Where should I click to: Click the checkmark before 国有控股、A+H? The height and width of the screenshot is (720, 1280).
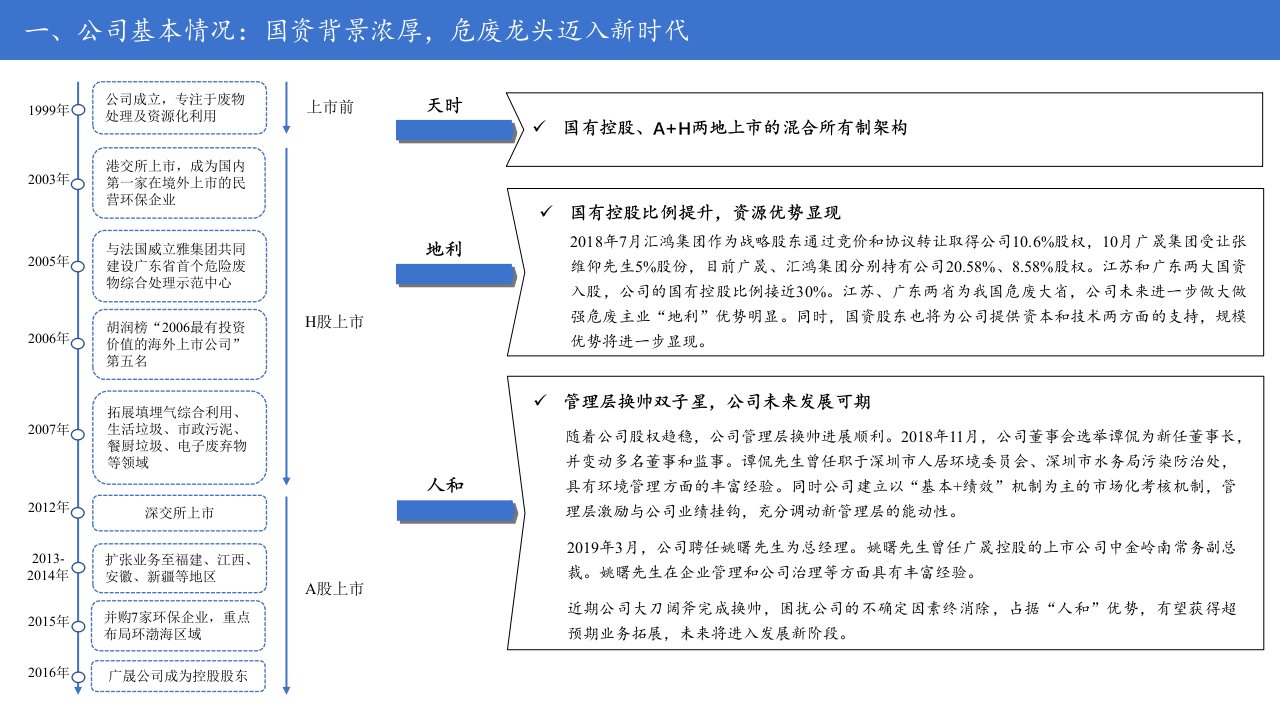[x=540, y=128]
